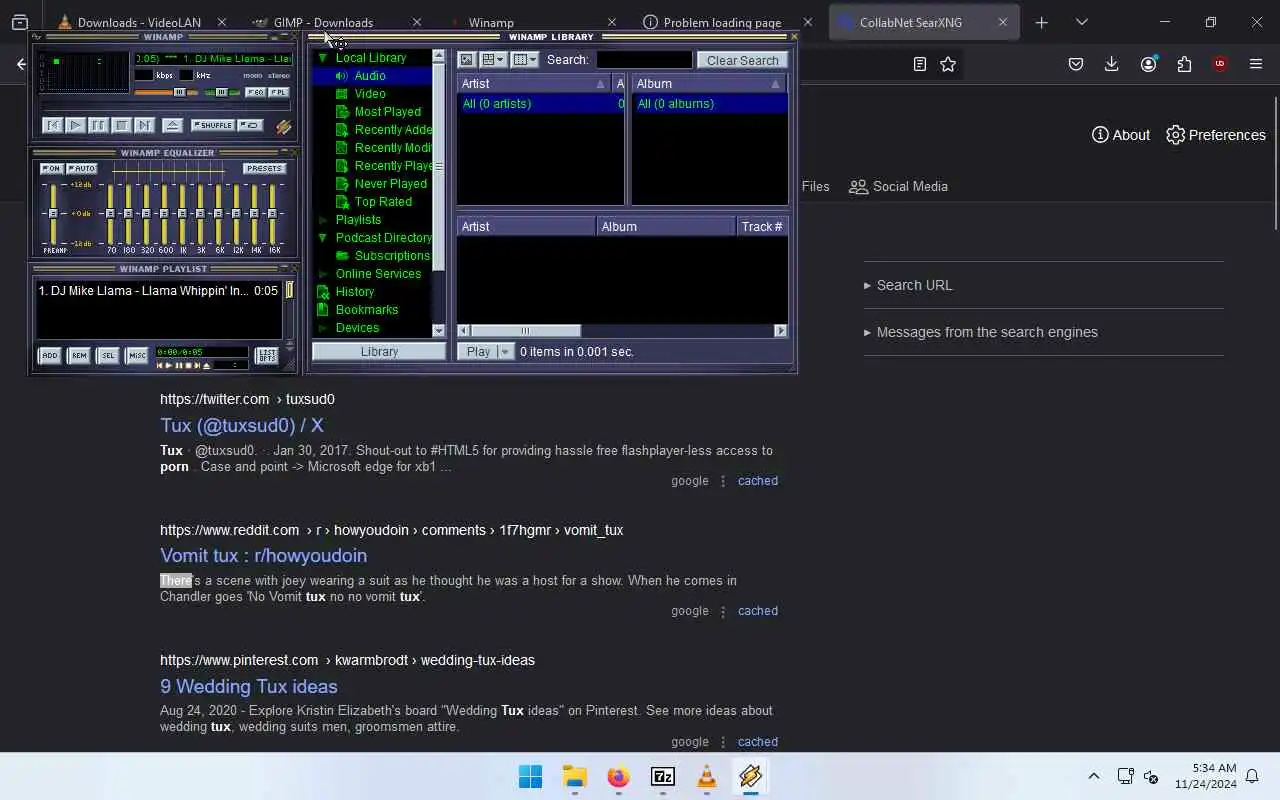Open browser downloads panel icon

click(x=1111, y=64)
